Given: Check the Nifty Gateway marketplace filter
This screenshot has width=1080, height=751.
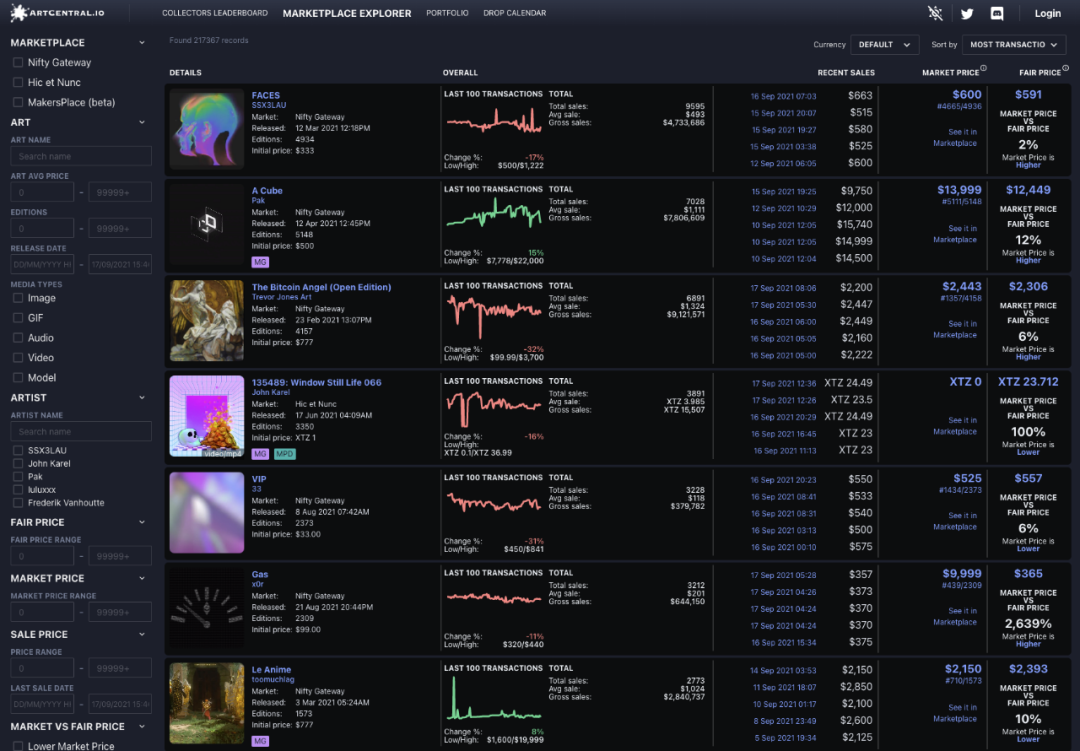Looking at the screenshot, I should pyautogui.click(x=18, y=62).
